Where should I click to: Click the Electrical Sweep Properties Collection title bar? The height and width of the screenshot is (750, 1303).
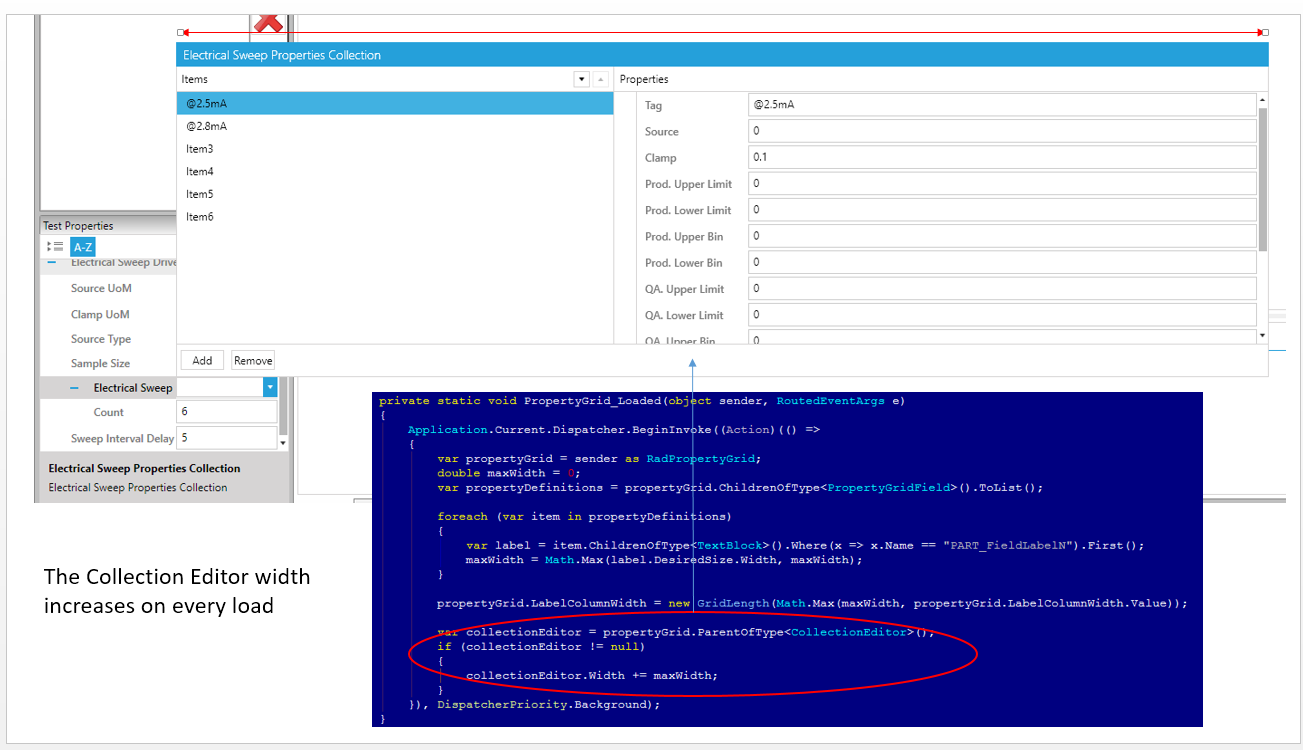point(722,55)
